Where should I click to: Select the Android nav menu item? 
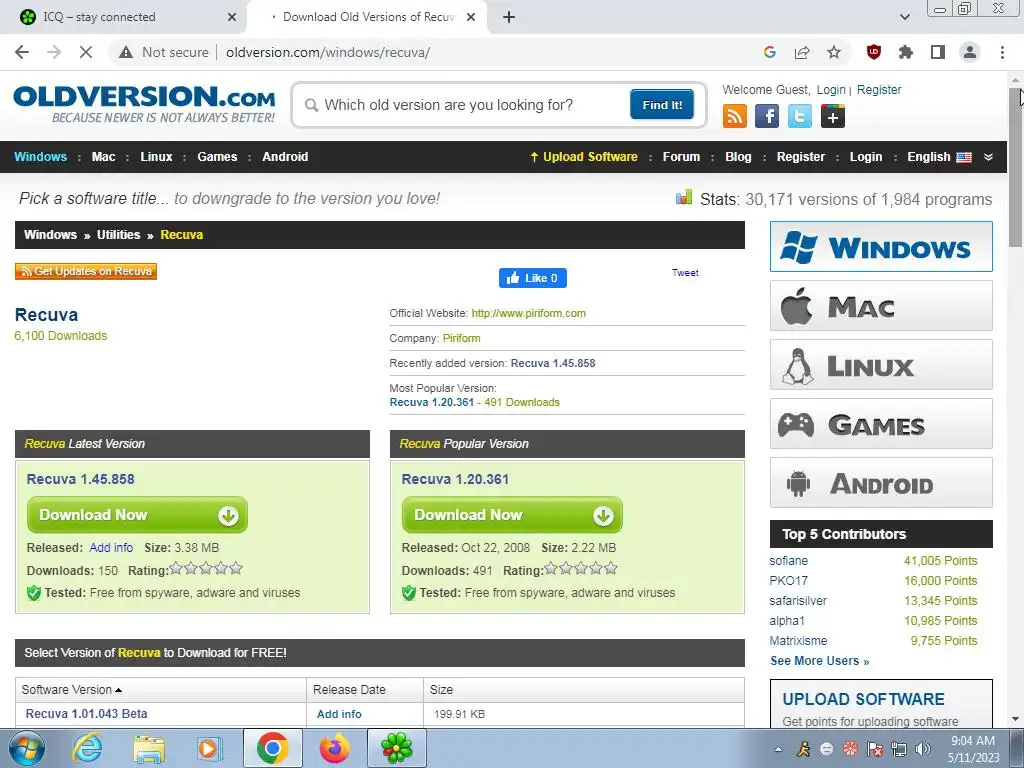tap(285, 157)
